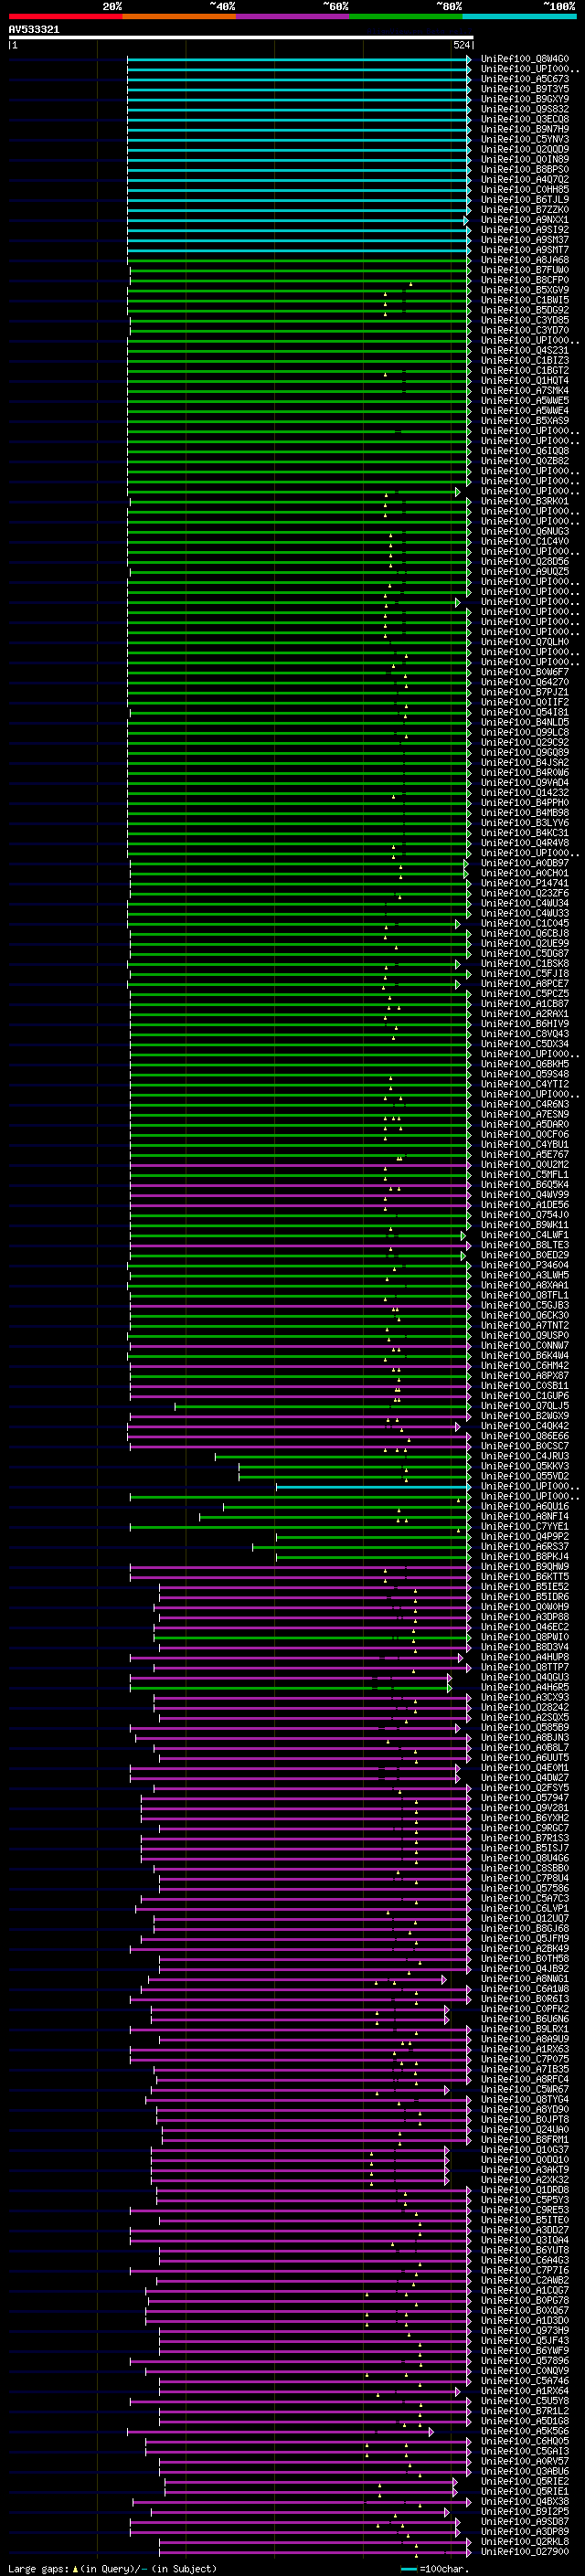Select hit UniRef100_A5WWE5
Viewport: 585px width, 2576px height.
[524, 400]
